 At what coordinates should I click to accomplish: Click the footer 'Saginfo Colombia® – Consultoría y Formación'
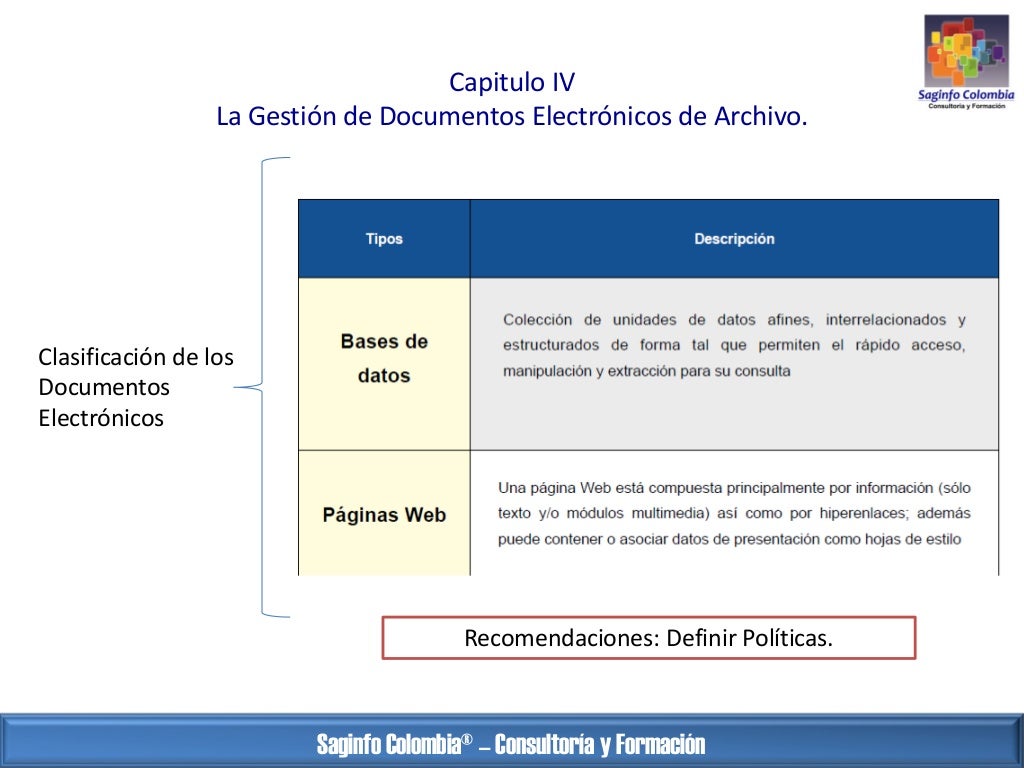click(x=511, y=744)
